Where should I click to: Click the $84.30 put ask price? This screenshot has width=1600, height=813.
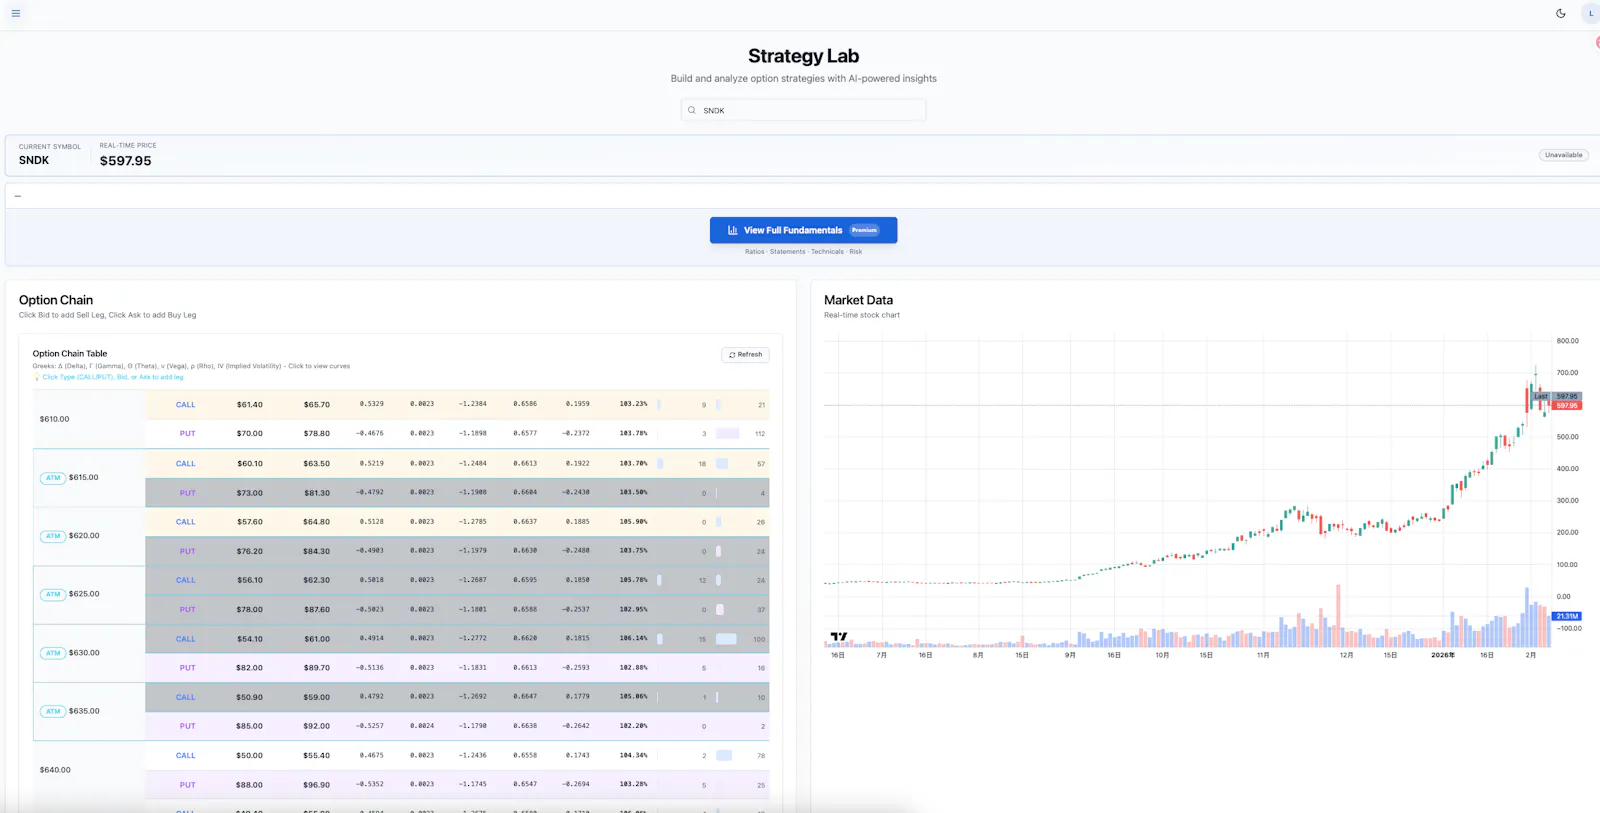pos(316,551)
